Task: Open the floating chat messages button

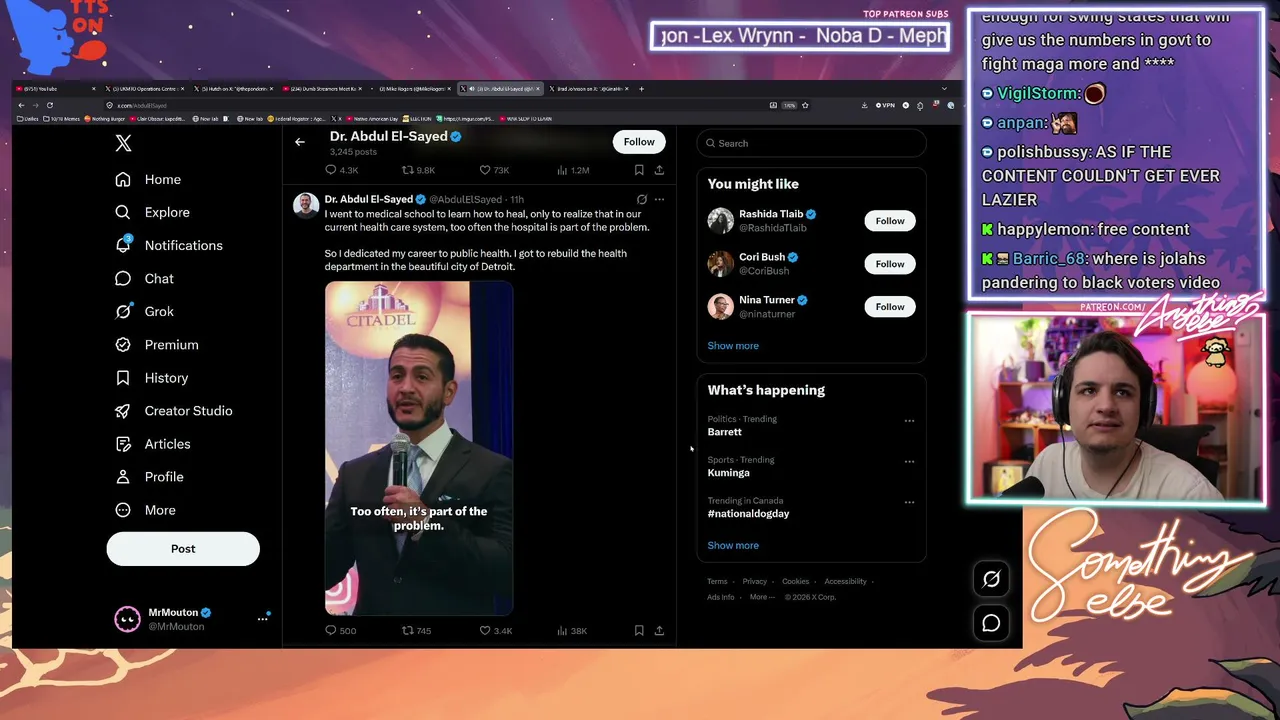Action: tap(991, 623)
